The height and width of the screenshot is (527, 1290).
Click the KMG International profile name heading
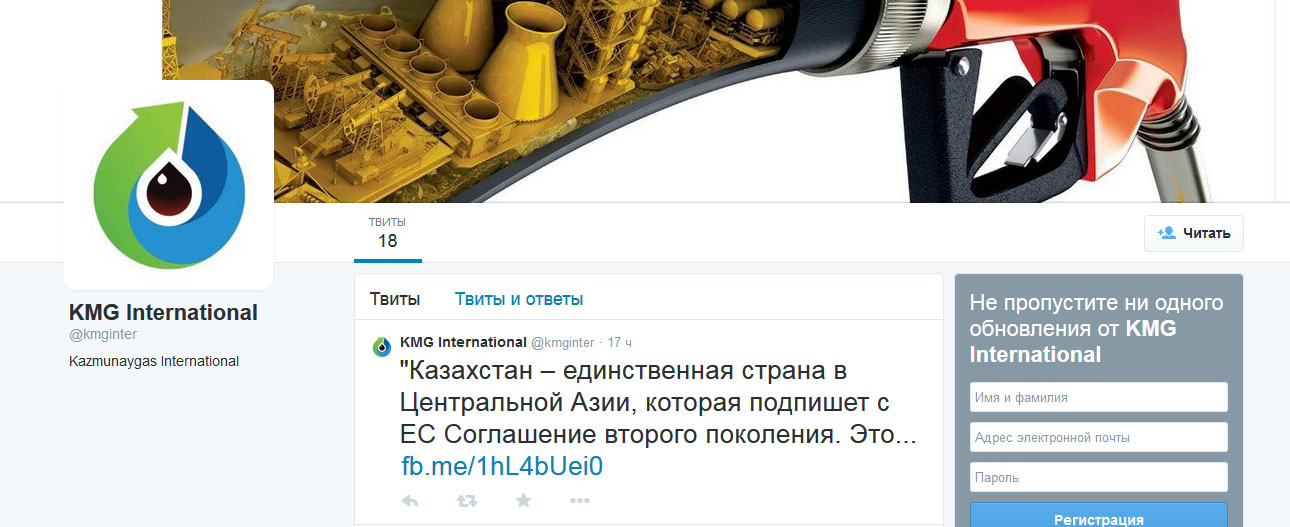coord(163,312)
